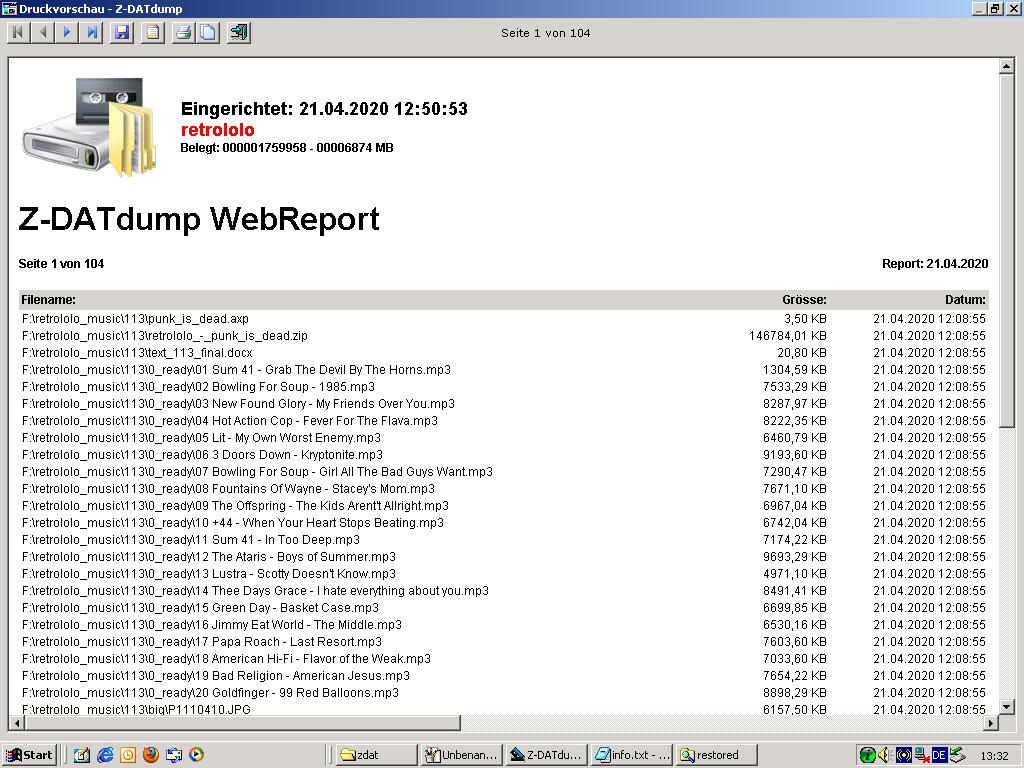Open the volume speaker tray icon
The image size is (1024, 768).
(x=885, y=755)
